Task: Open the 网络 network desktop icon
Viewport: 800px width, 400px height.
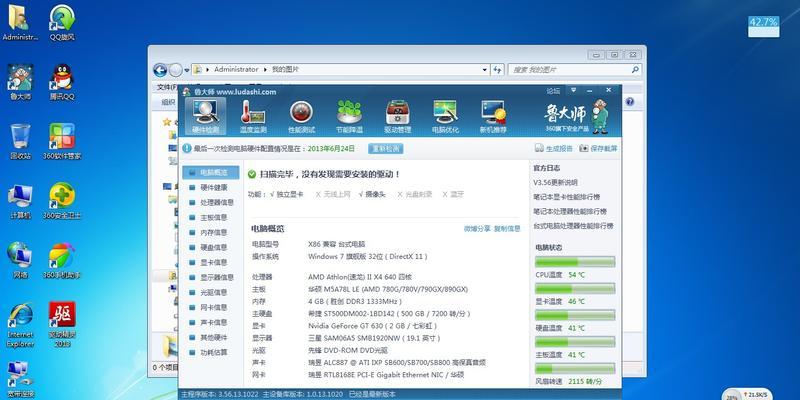Action: click(x=20, y=260)
